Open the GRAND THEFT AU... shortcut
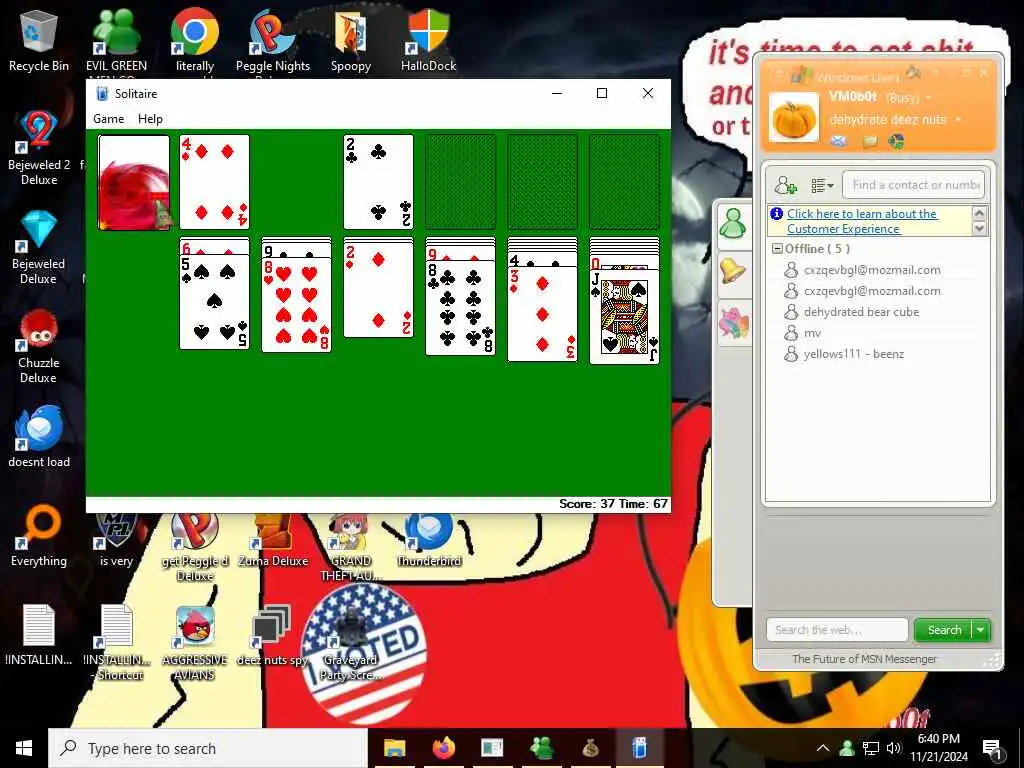Screen dimensions: 1024x768 [x=351, y=547]
